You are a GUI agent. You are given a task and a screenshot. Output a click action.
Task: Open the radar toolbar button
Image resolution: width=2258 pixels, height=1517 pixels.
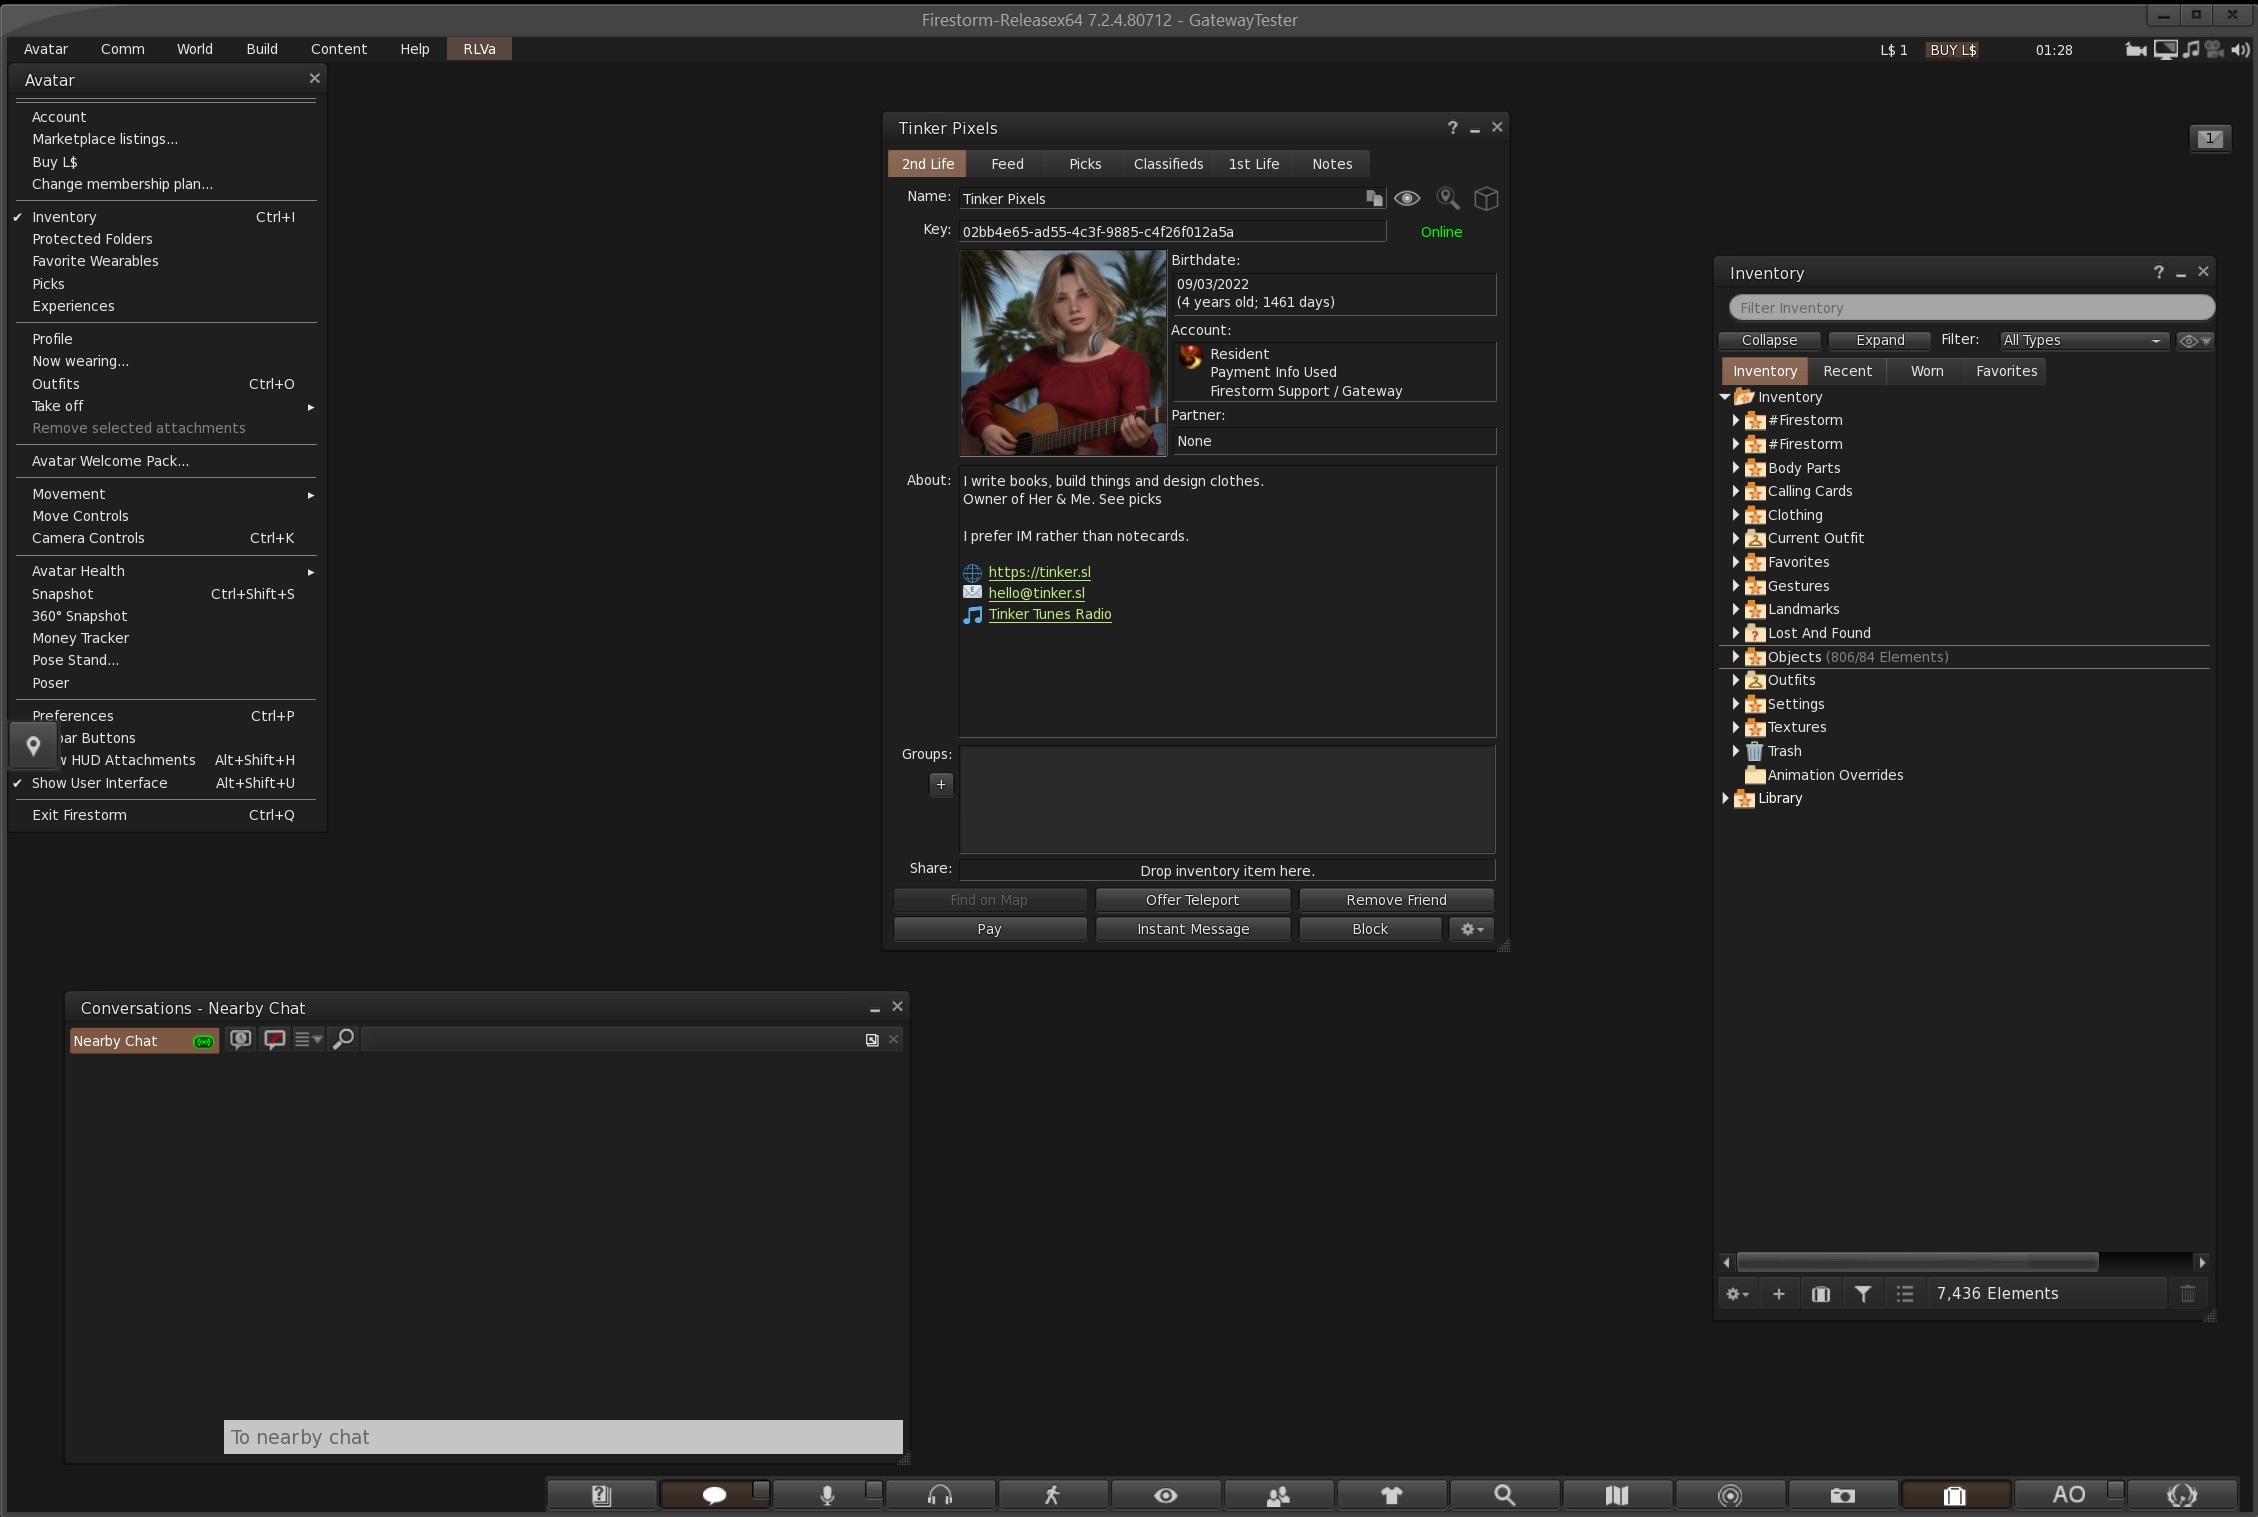click(x=1730, y=1495)
